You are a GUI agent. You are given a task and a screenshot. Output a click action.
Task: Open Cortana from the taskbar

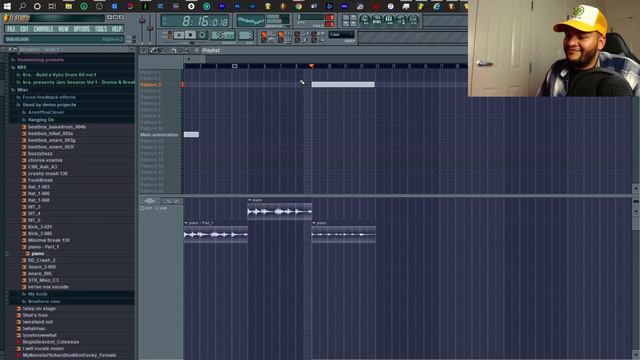point(37,6)
